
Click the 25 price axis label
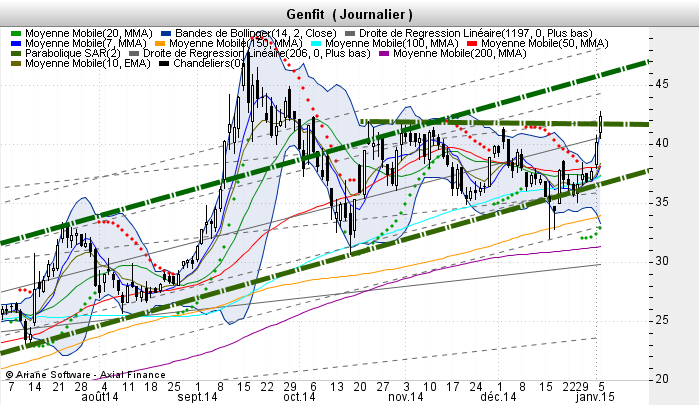click(x=662, y=320)
